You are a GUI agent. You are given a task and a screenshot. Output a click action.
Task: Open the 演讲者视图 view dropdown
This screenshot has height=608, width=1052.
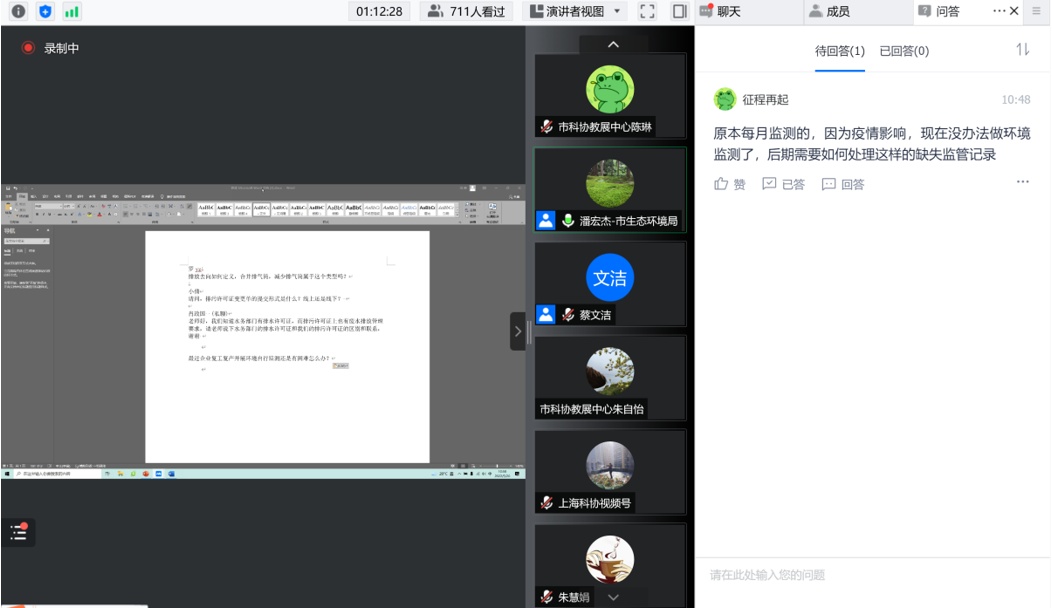point(576,12)
